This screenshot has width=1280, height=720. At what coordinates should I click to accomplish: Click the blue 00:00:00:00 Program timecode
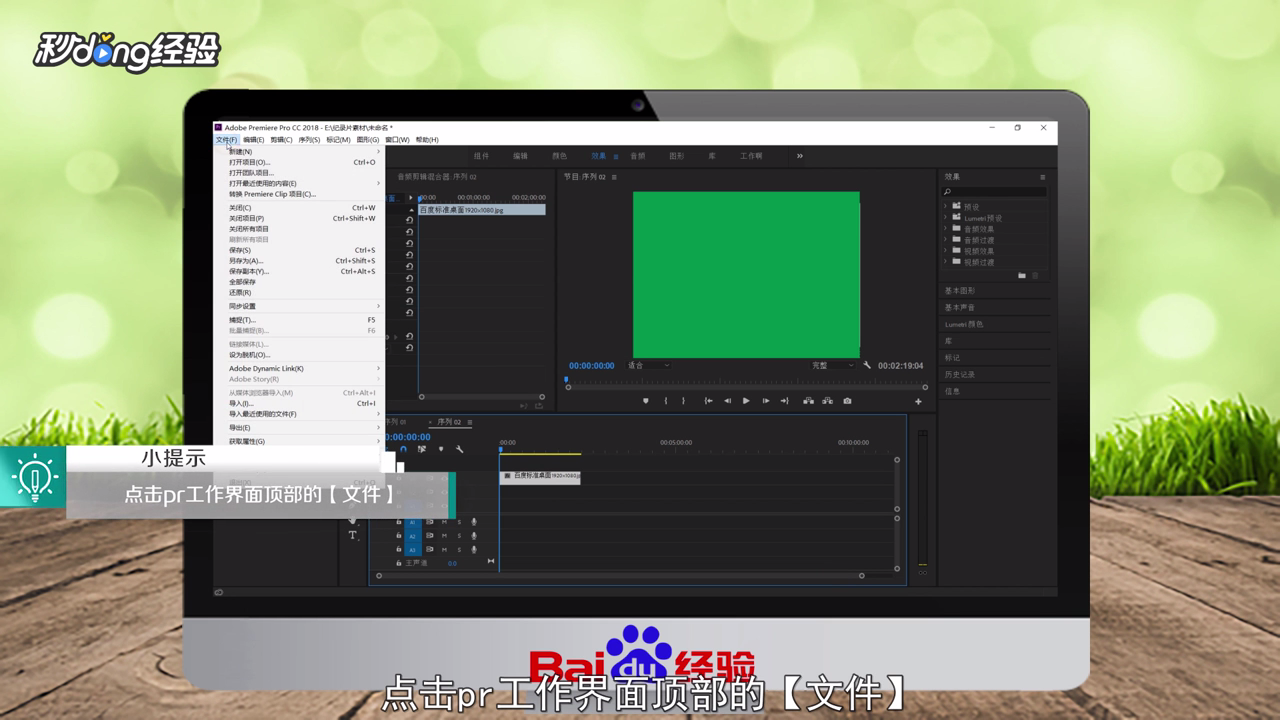tap(592, 366)
